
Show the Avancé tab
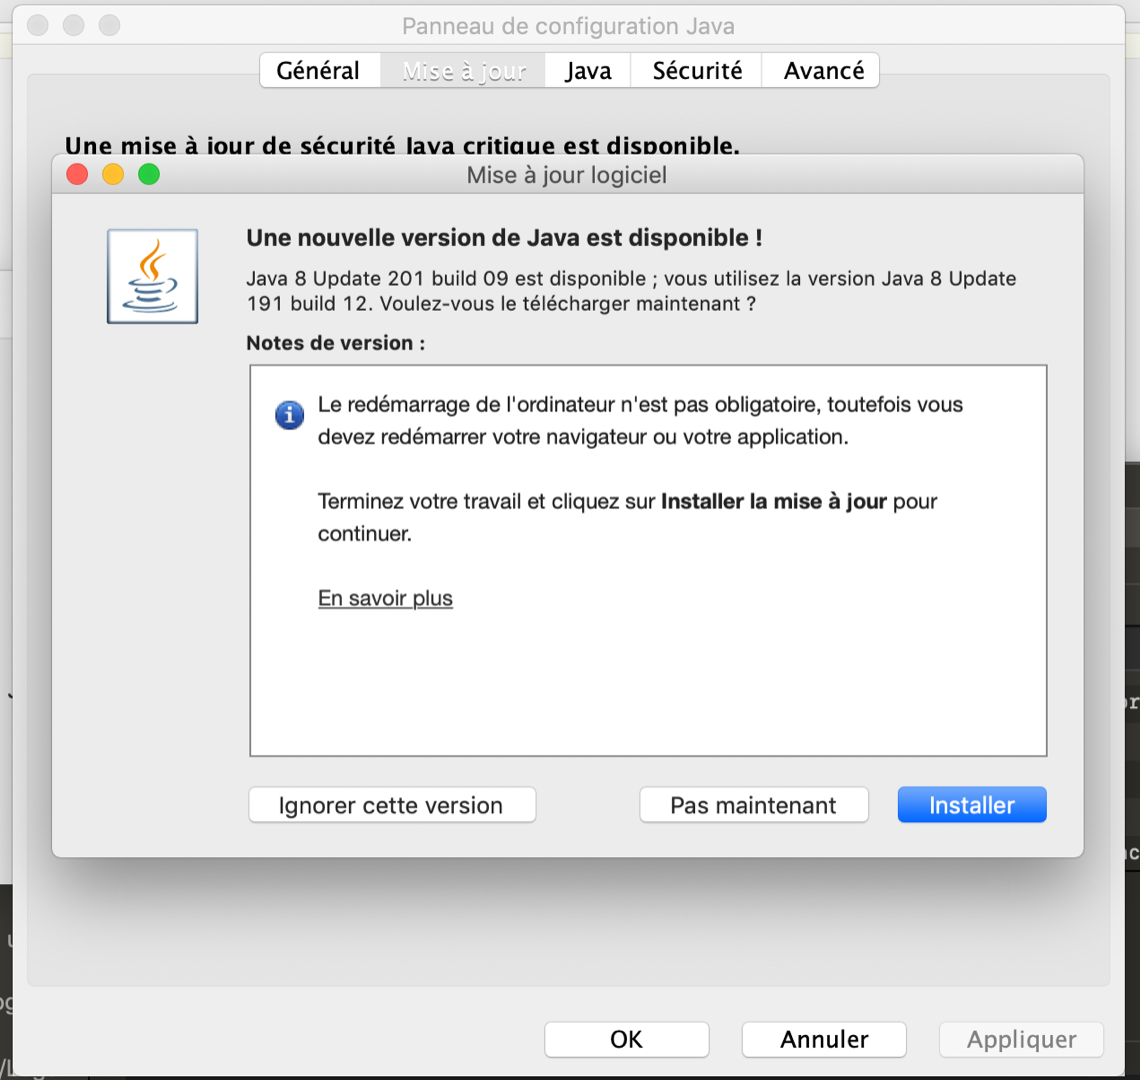(823, 71)
